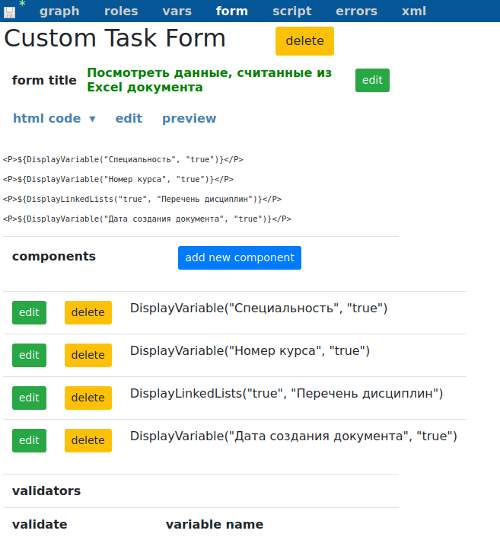500x537 pixels.
Task: Delete the DisplayLinkedLists component
Action: click(x=88, y=398)
